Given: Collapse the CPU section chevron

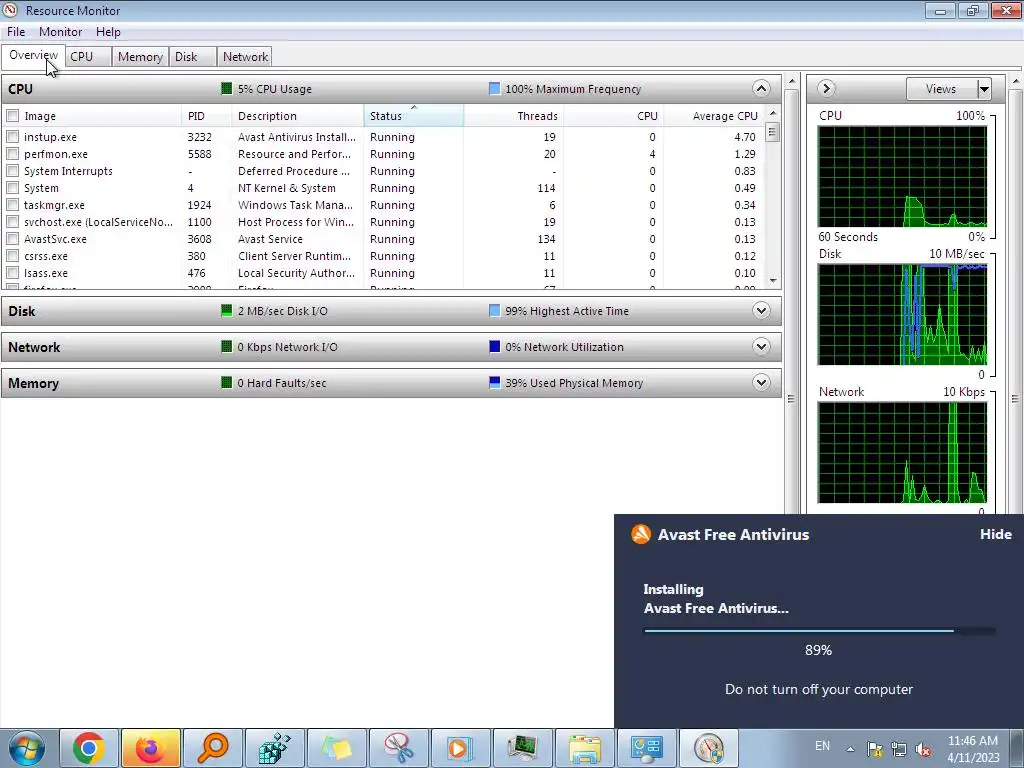Looking at the screenshot, I should coord(761,88).
